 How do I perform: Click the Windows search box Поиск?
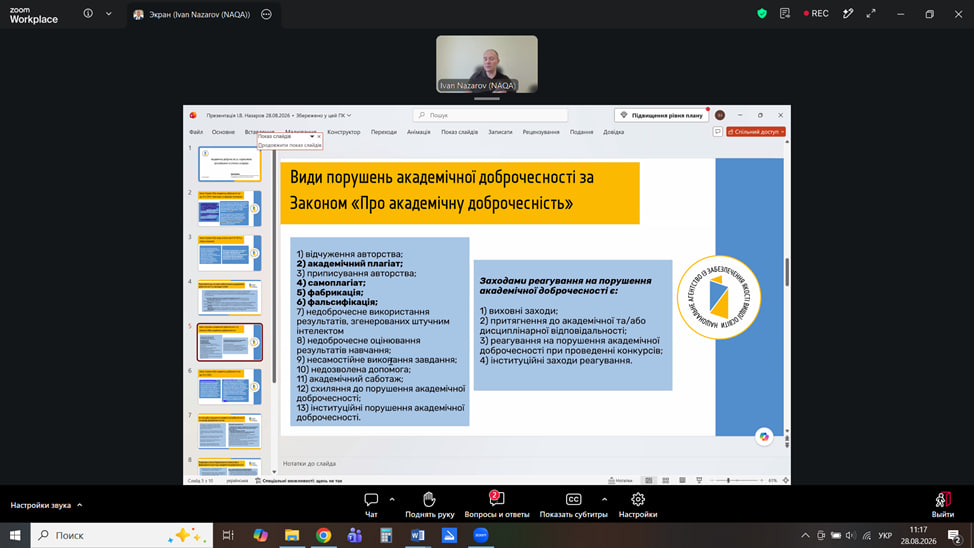tap(122, 535)
